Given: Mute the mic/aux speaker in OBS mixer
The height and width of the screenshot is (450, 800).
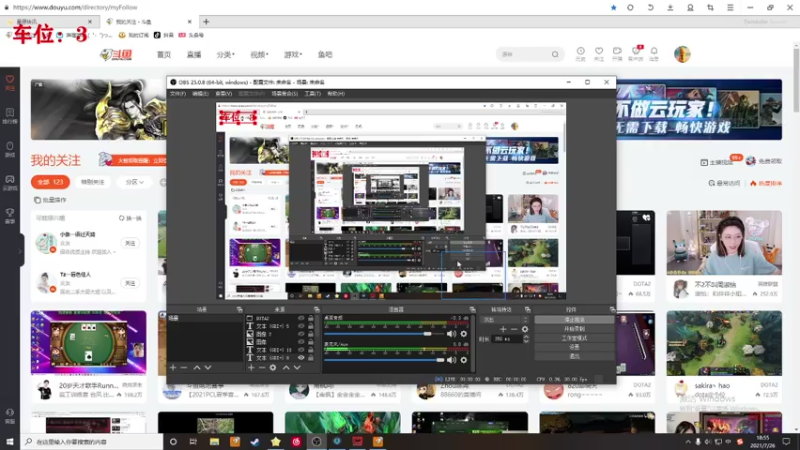Looking at the screenshot, I should (x=452, y=360).
